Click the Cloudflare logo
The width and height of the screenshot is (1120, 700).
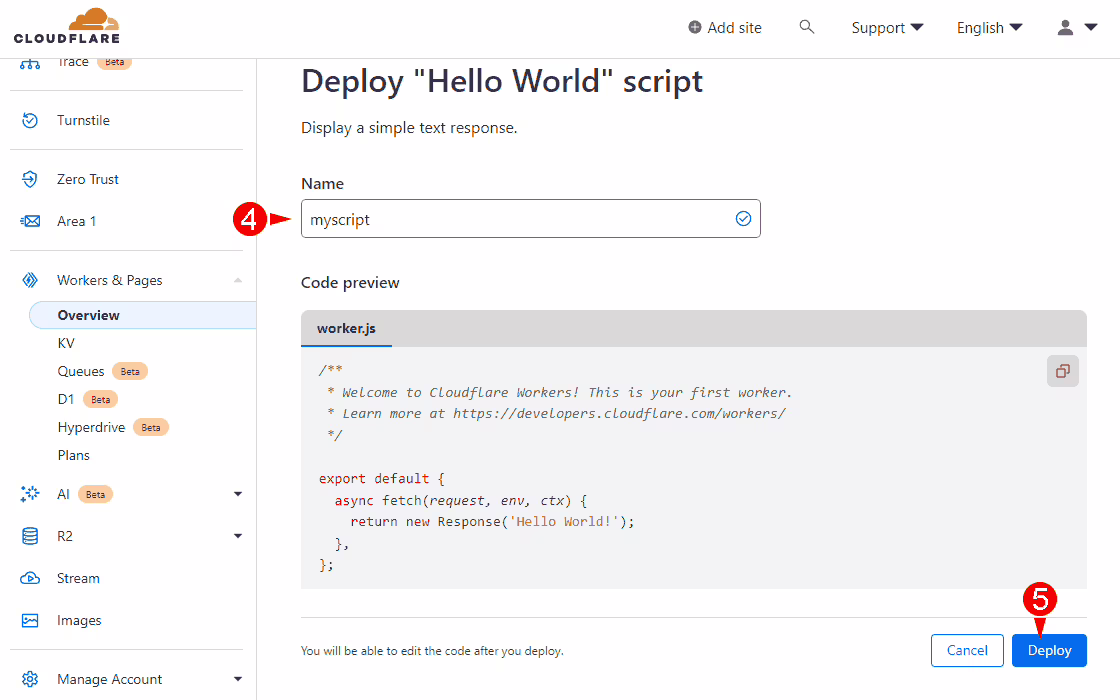pos(67,27)
